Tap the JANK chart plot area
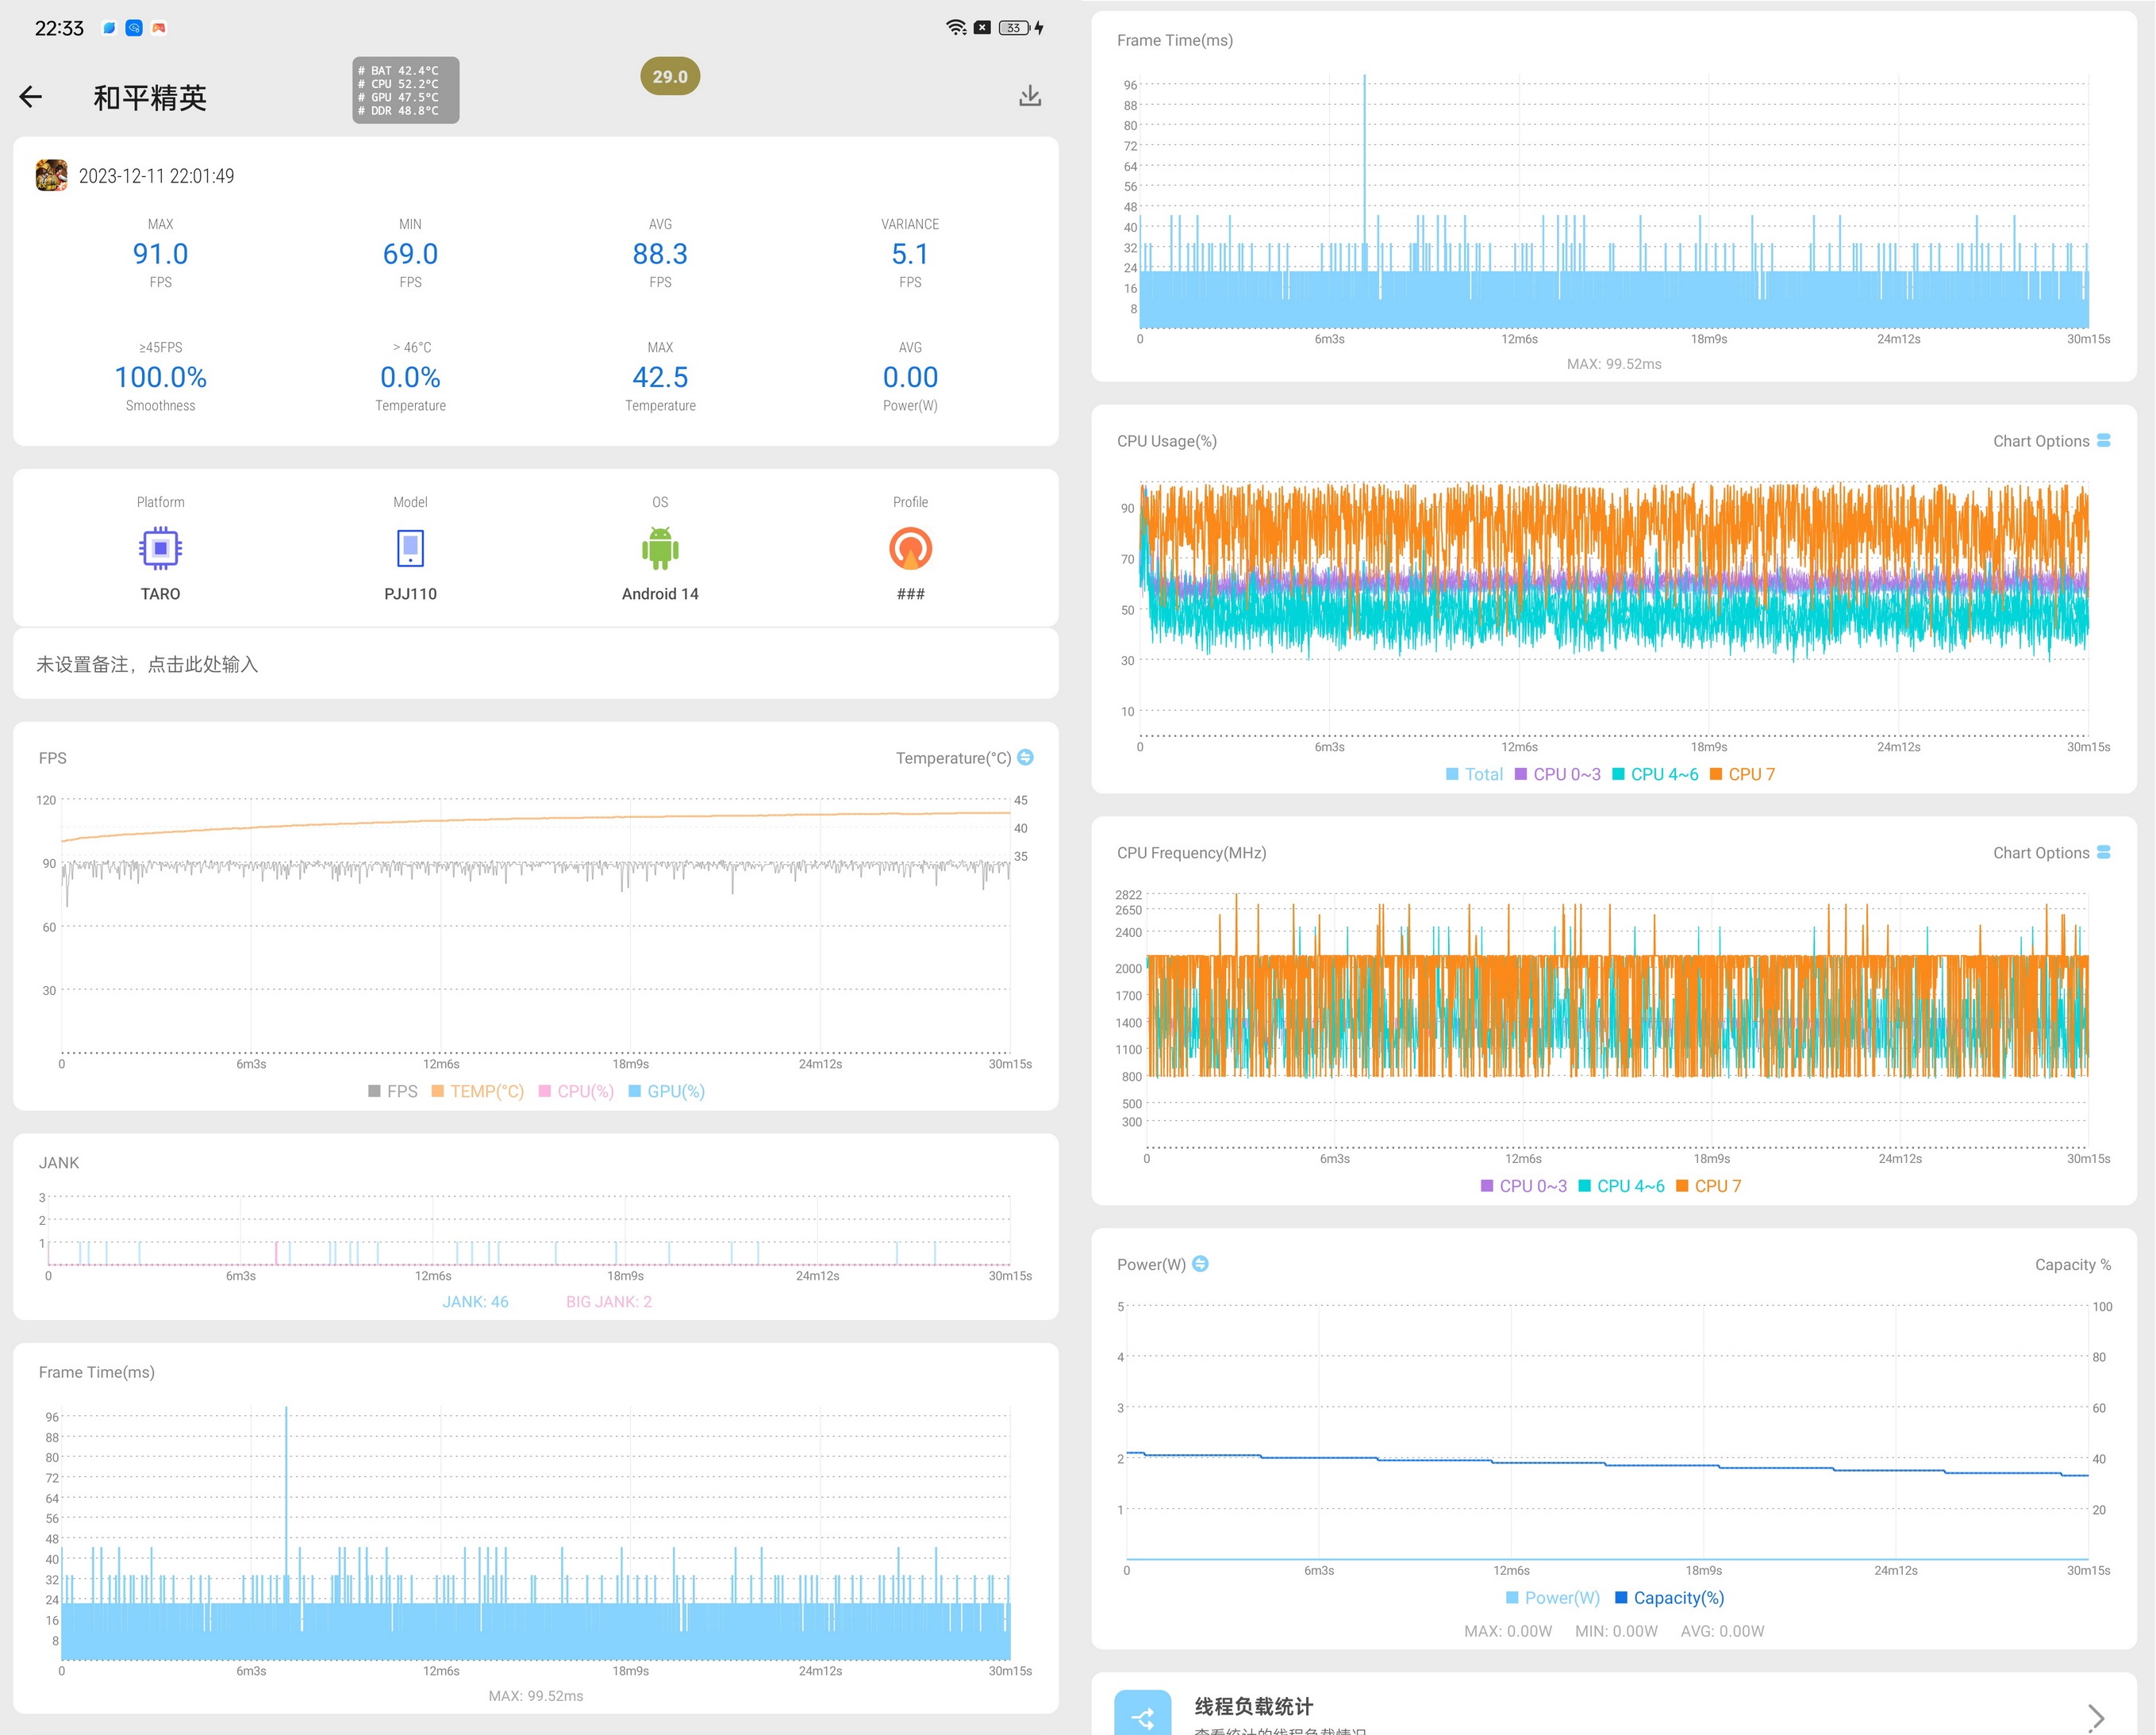Viewport: 2156px width, 1735px height. (x=529, y=1231)
